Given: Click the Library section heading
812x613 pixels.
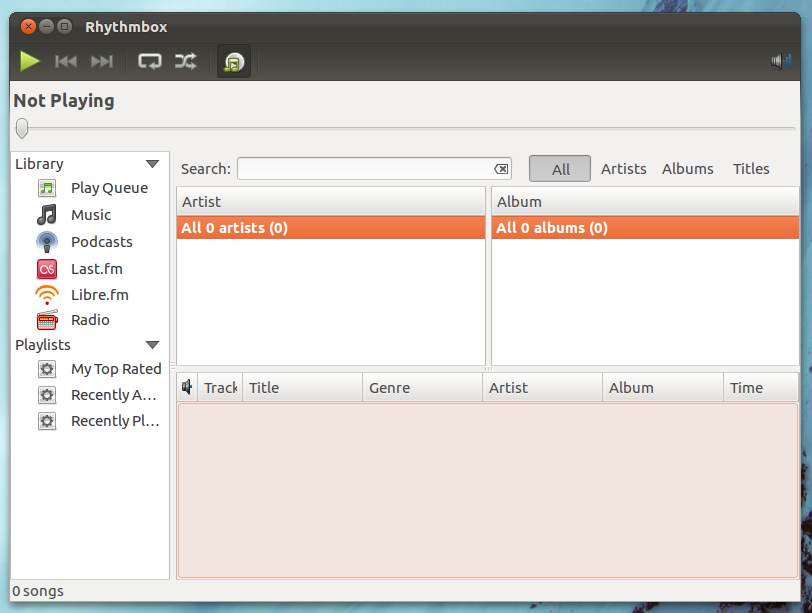Looking at the screenshot, I should [39, 164].
